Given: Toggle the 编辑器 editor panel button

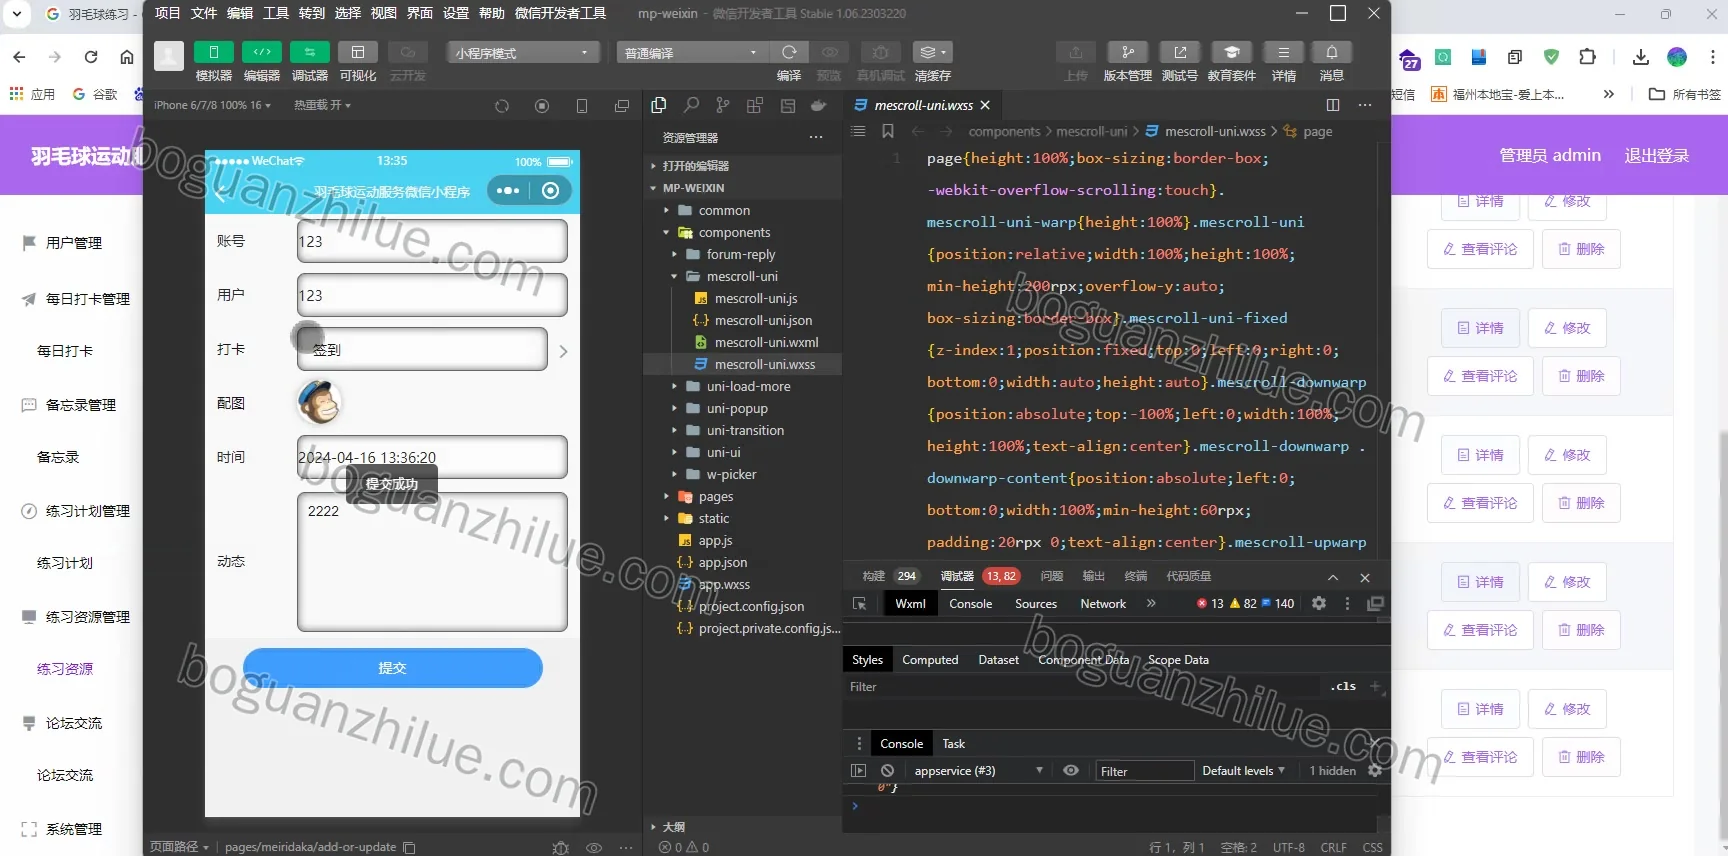Looking at the screenshot, I should pos(261,52).
